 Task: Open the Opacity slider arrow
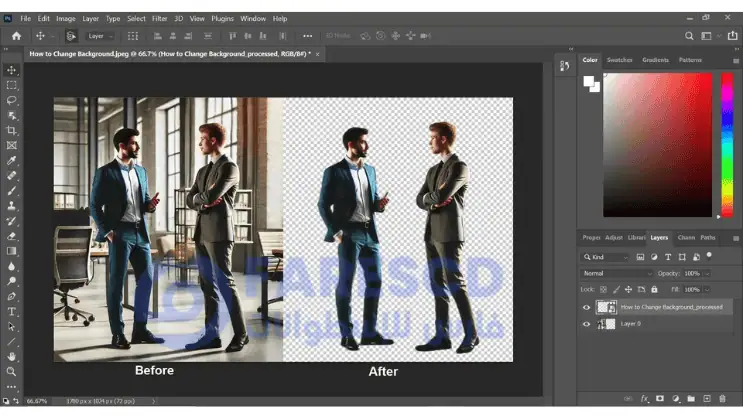pos(707,274)
